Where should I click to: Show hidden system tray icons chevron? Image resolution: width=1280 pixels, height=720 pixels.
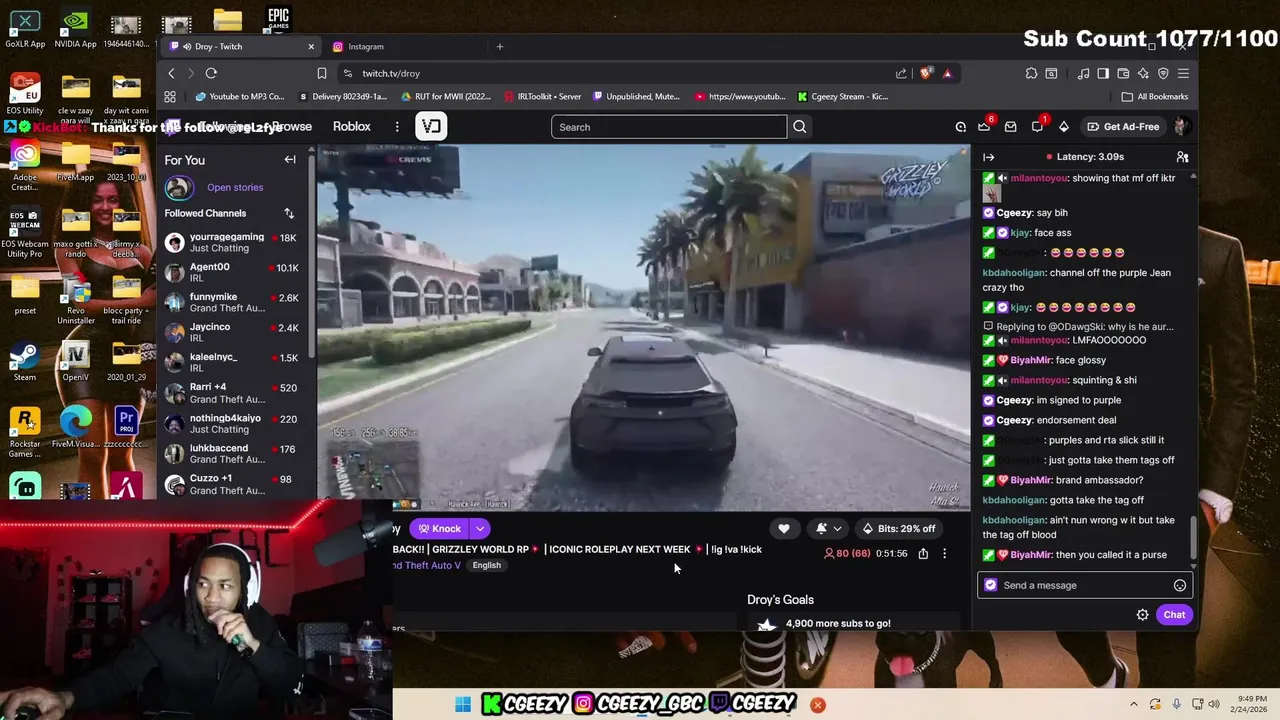(1134, 705)
